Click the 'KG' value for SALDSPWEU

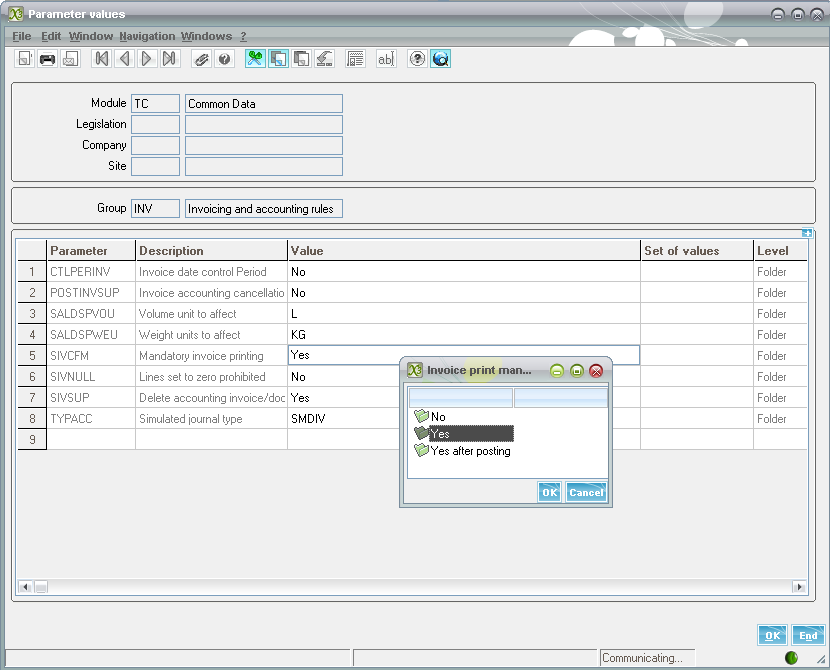(x=464, y=334)
